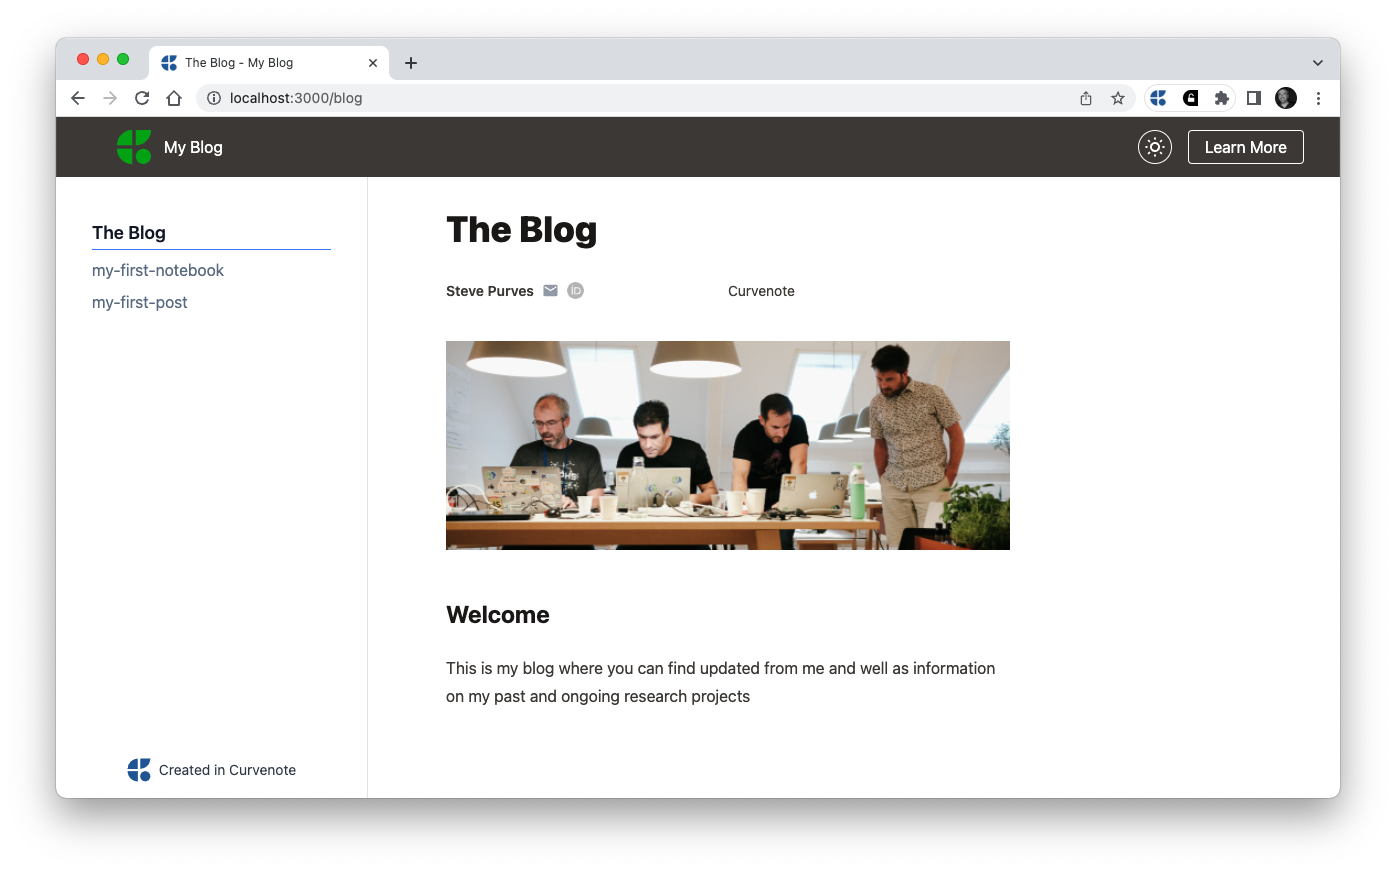
Task: Open the share icon in the address bar
Action: [x=1085, y=97]
